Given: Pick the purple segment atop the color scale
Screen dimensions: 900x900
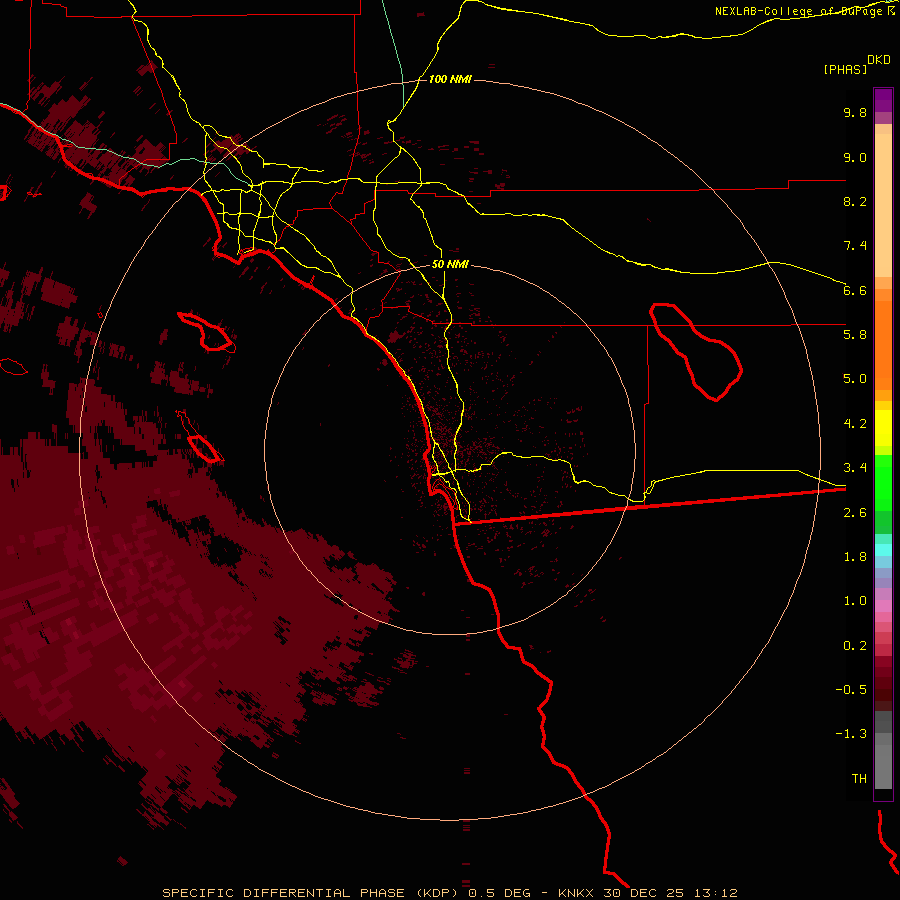Looking at the screenshot, I should tap(883, 101).
